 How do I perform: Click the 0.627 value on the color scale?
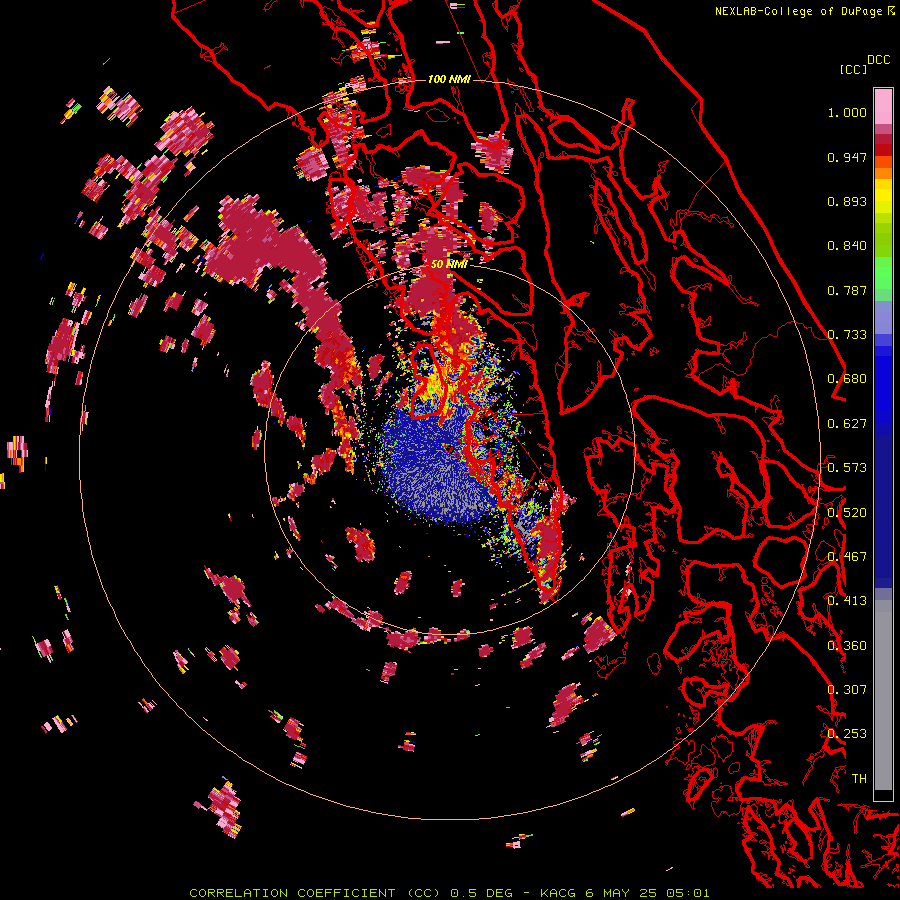click(847, 424)
